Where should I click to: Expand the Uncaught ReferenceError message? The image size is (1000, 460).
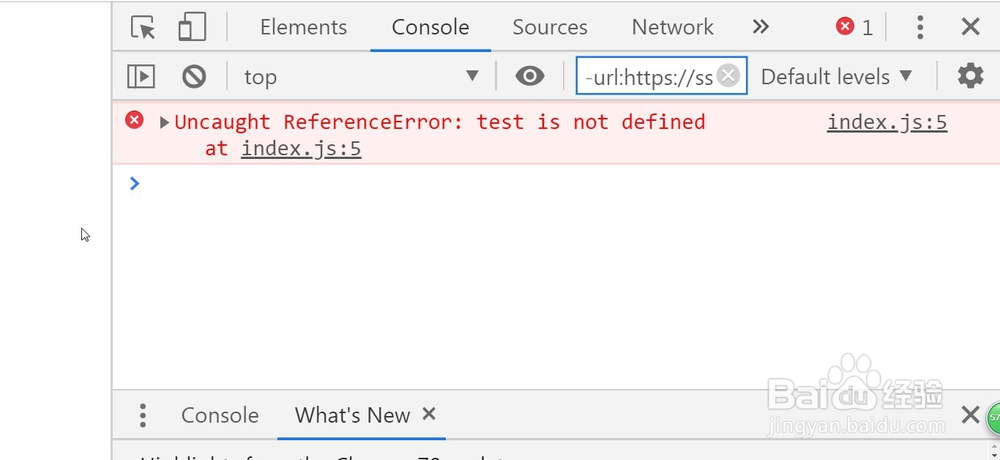[165, 122]
